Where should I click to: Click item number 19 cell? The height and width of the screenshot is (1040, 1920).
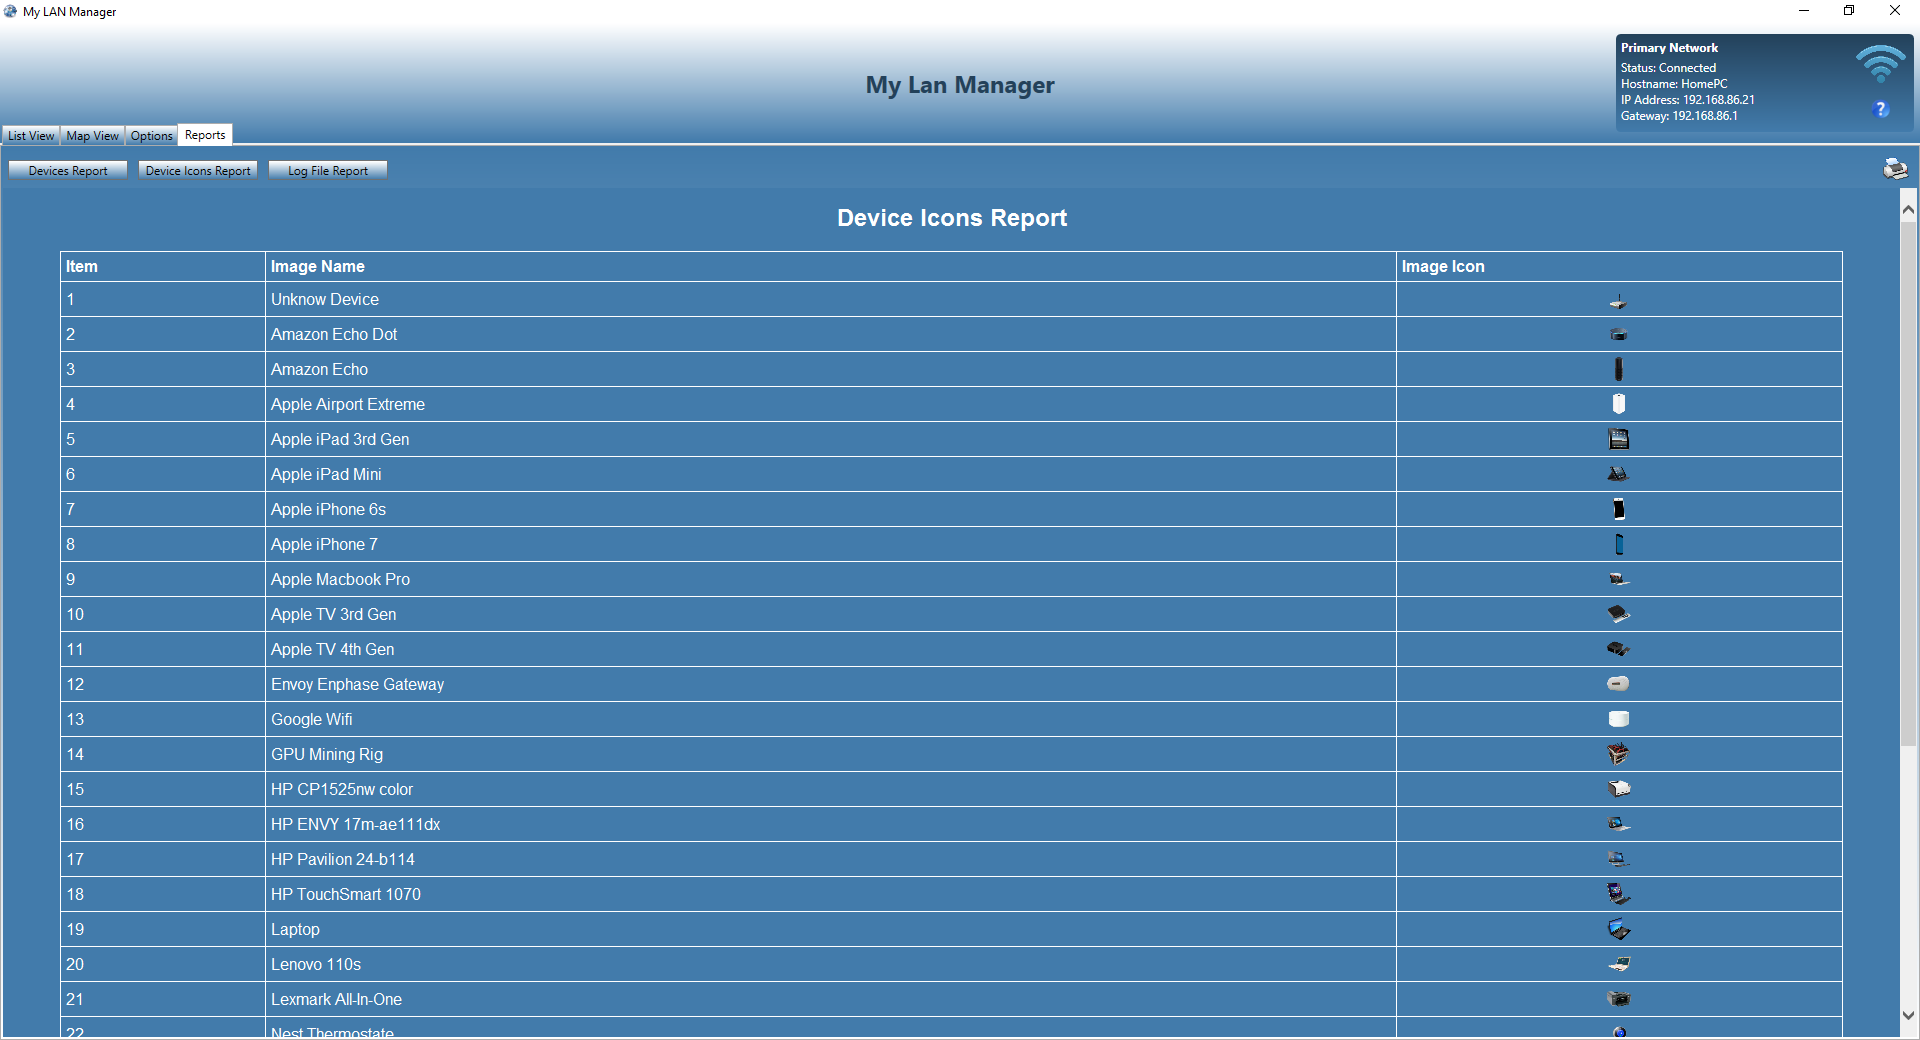162,930
